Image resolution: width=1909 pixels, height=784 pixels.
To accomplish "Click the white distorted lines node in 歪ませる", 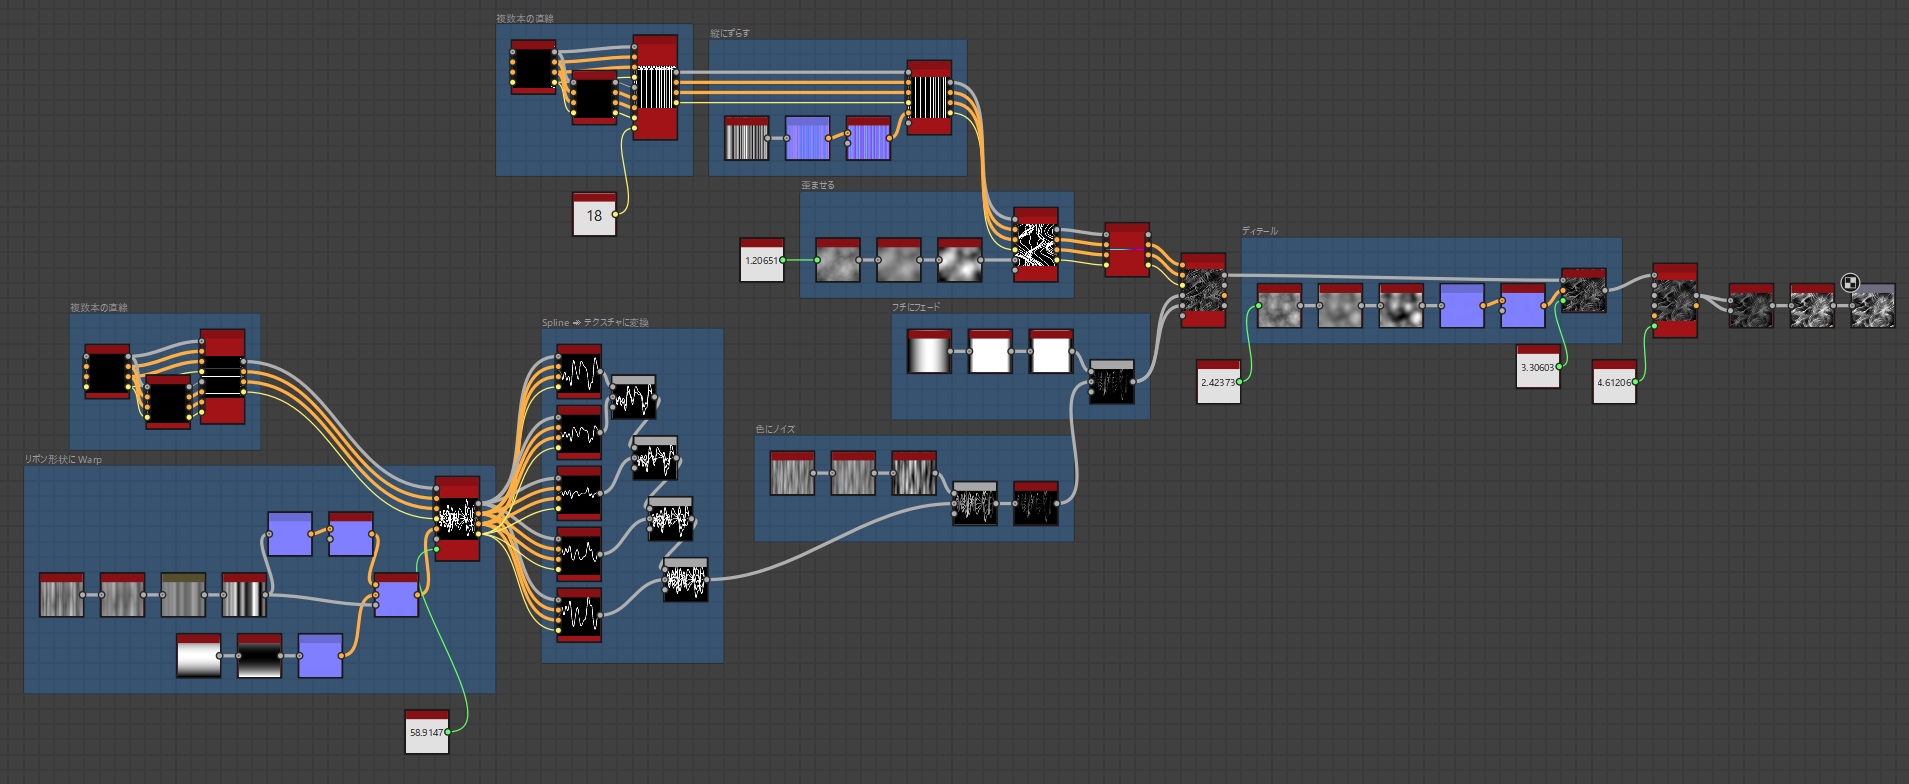I will (1035, 246).
